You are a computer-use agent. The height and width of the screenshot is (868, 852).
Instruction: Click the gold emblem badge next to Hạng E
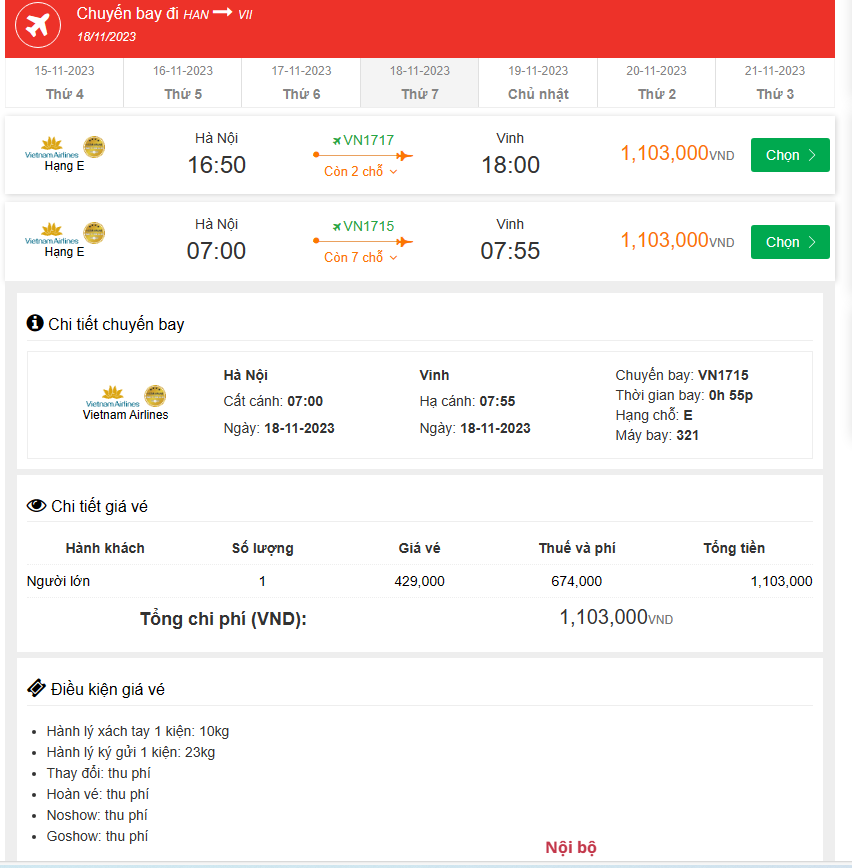click(x=93, y=145)
